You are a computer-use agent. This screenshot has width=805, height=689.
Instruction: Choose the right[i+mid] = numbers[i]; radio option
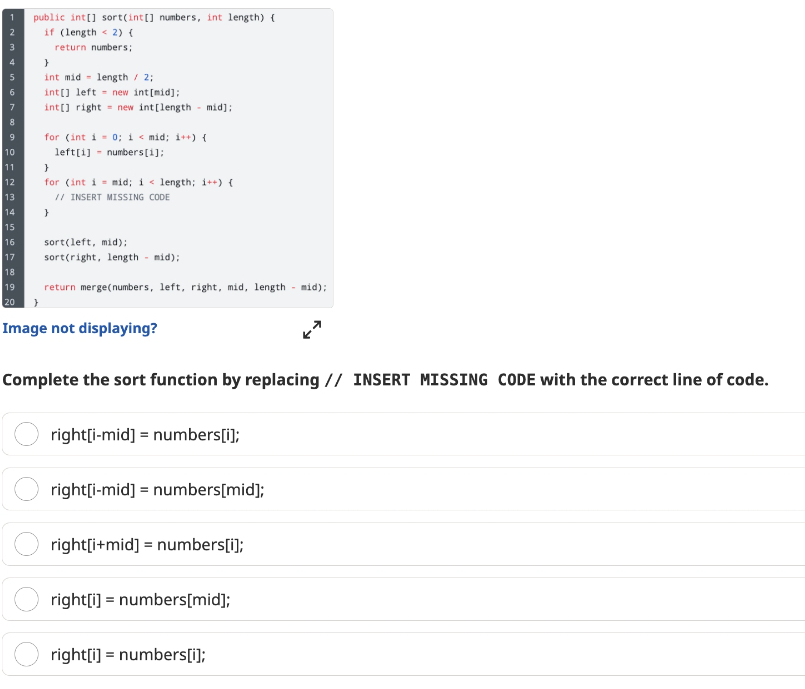pos(26,544)
